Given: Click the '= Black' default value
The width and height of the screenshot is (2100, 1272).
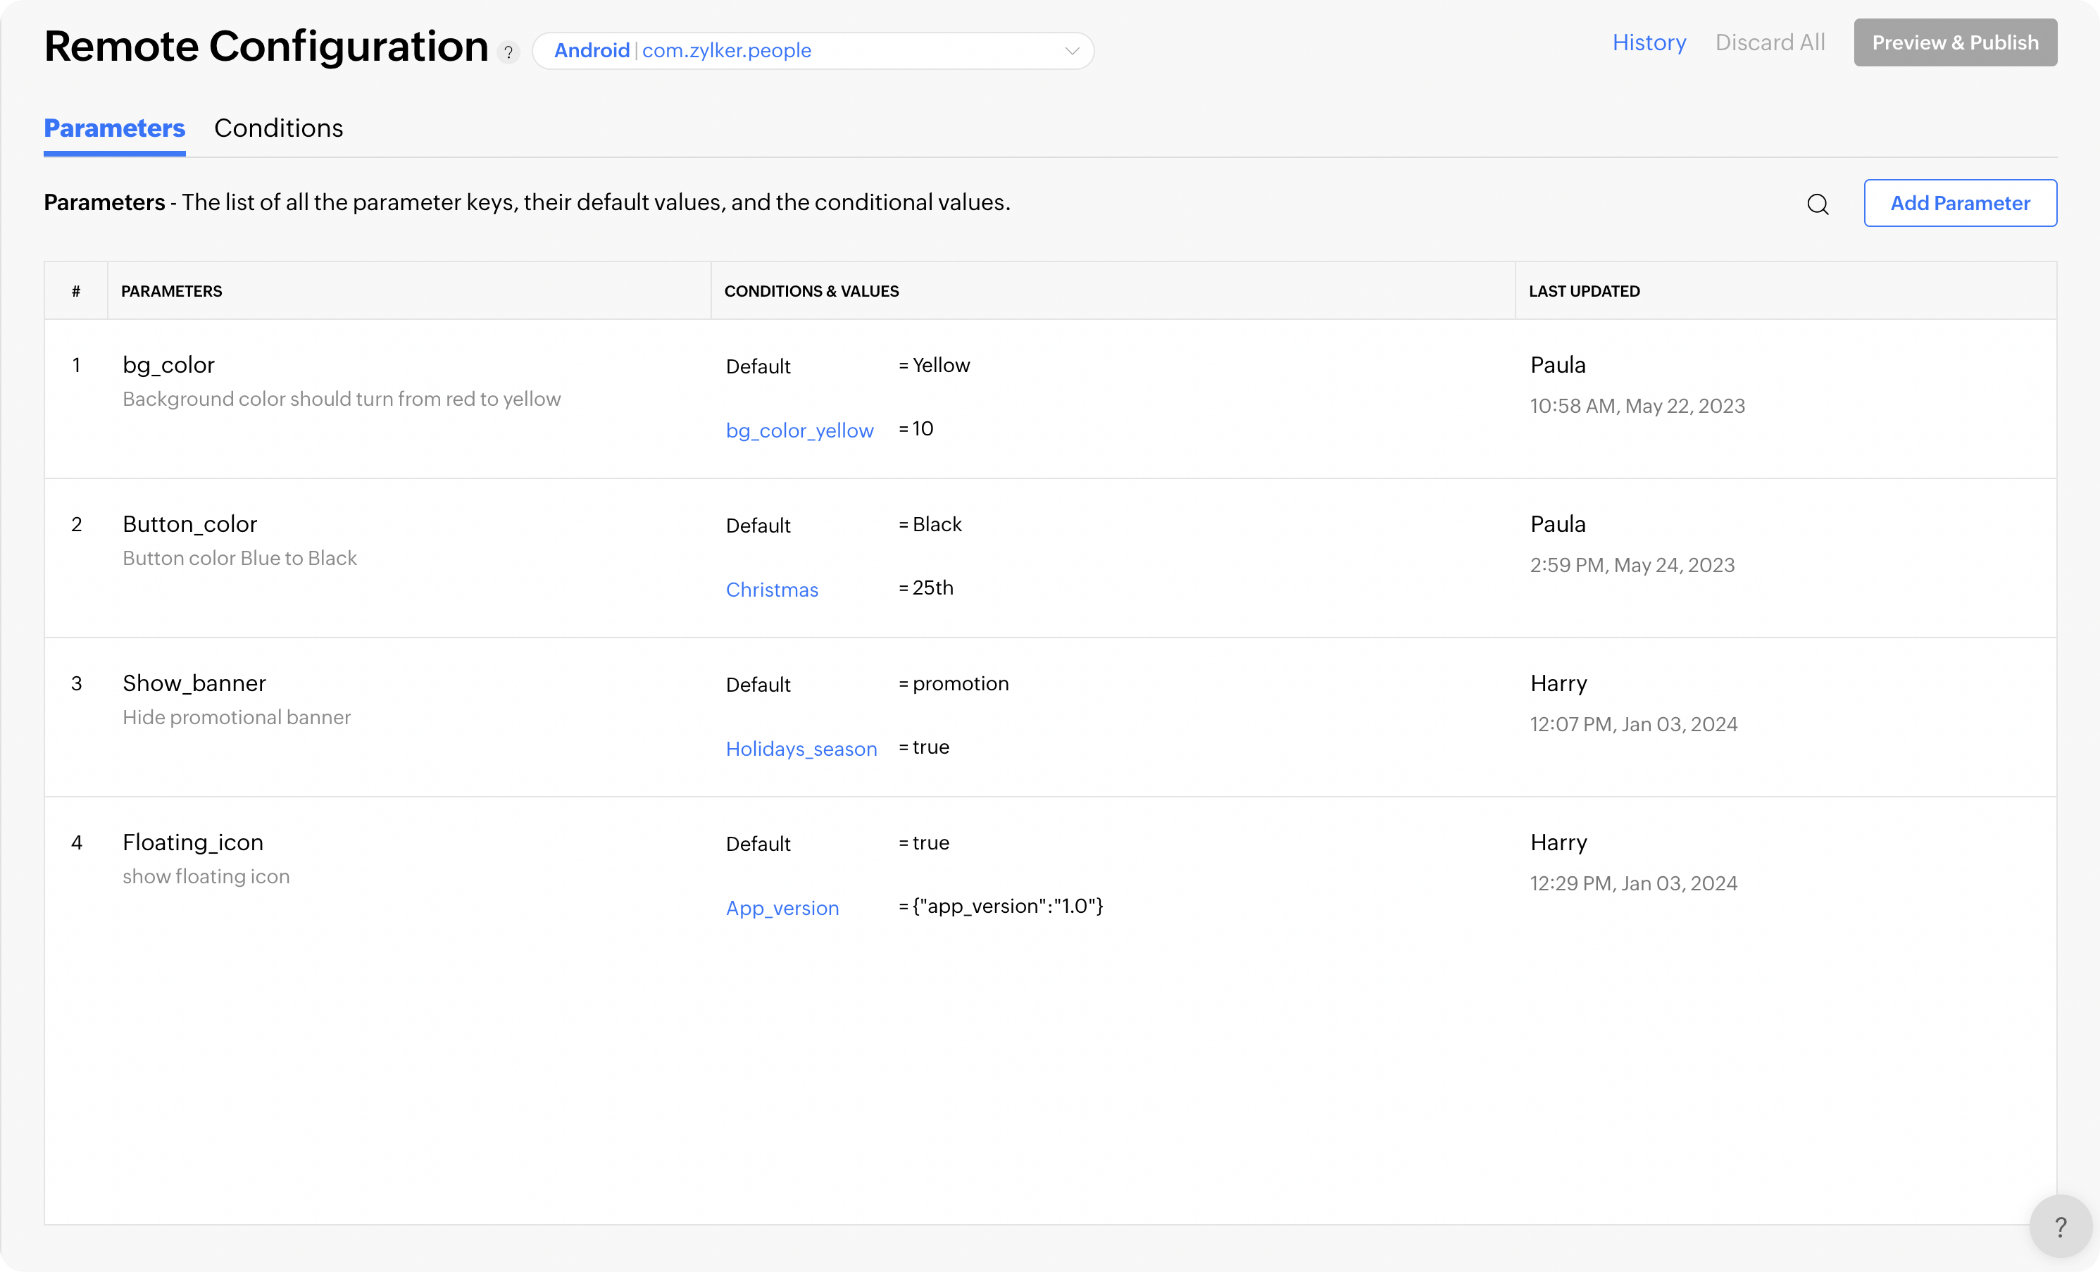Looking at the screenshot, I should click(x=930, y=524).
